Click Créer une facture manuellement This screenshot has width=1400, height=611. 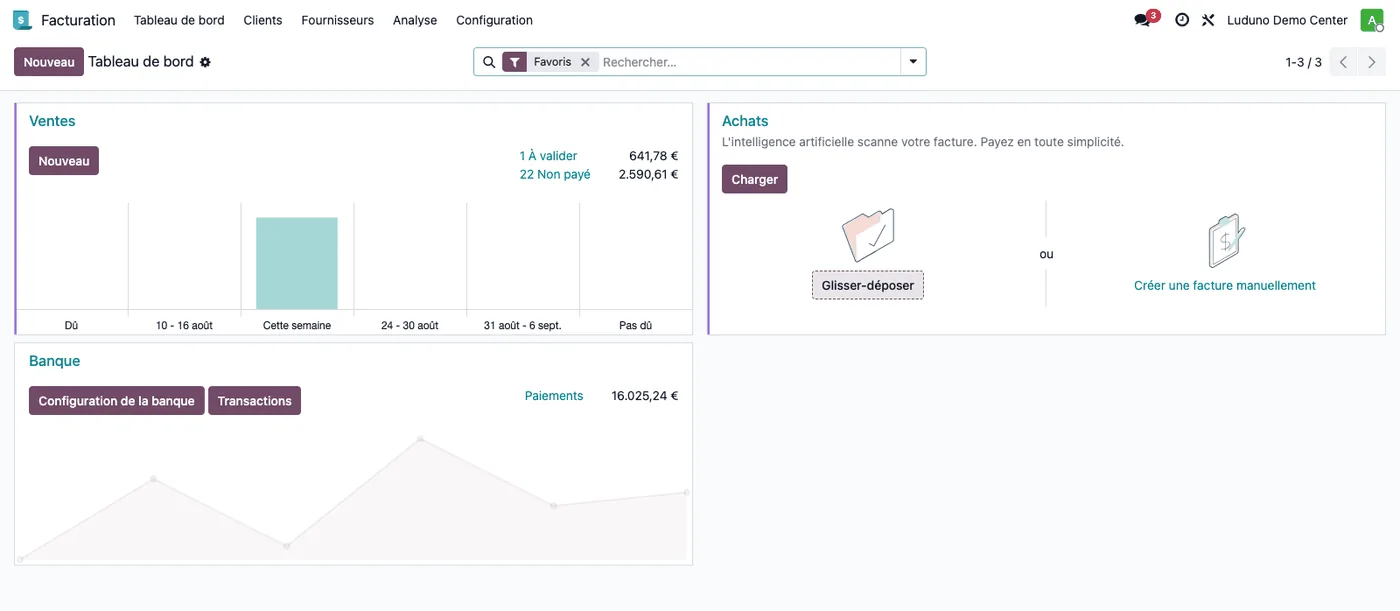point(1225,286)
